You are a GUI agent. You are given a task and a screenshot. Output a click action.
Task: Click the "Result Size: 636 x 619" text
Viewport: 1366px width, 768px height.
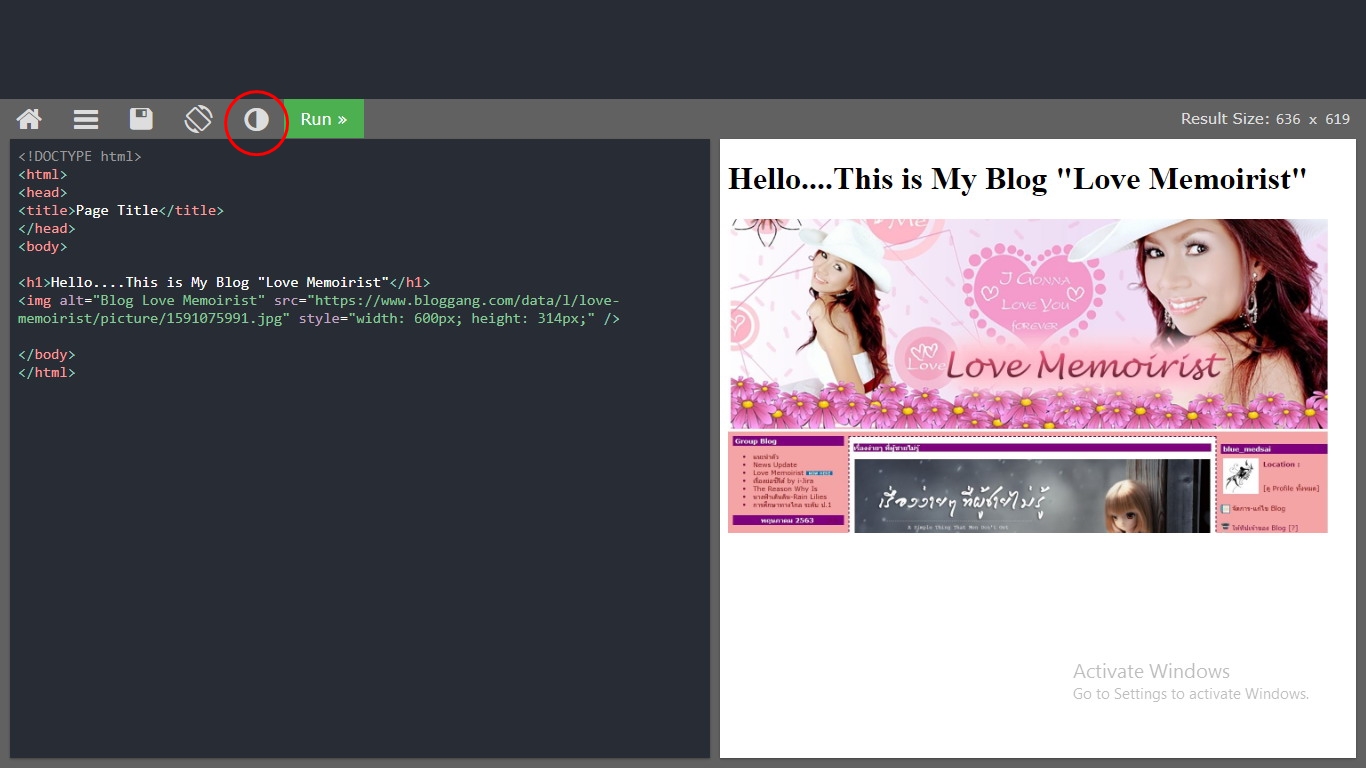1265,119
